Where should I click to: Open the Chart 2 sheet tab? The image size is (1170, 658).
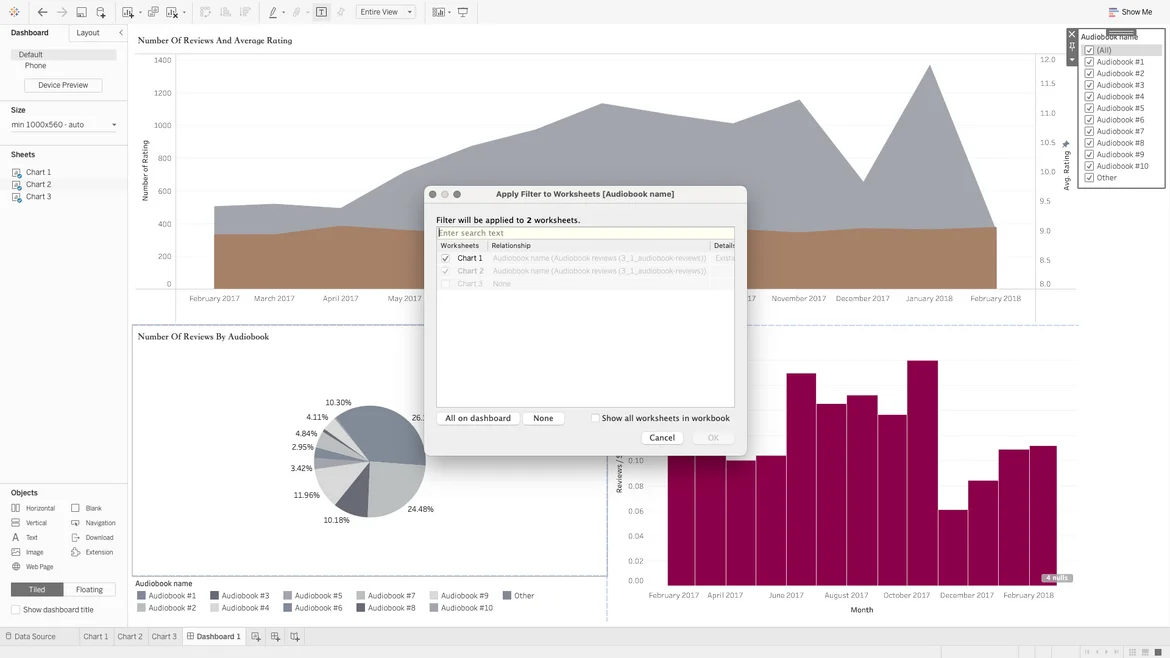pos(130,636)
